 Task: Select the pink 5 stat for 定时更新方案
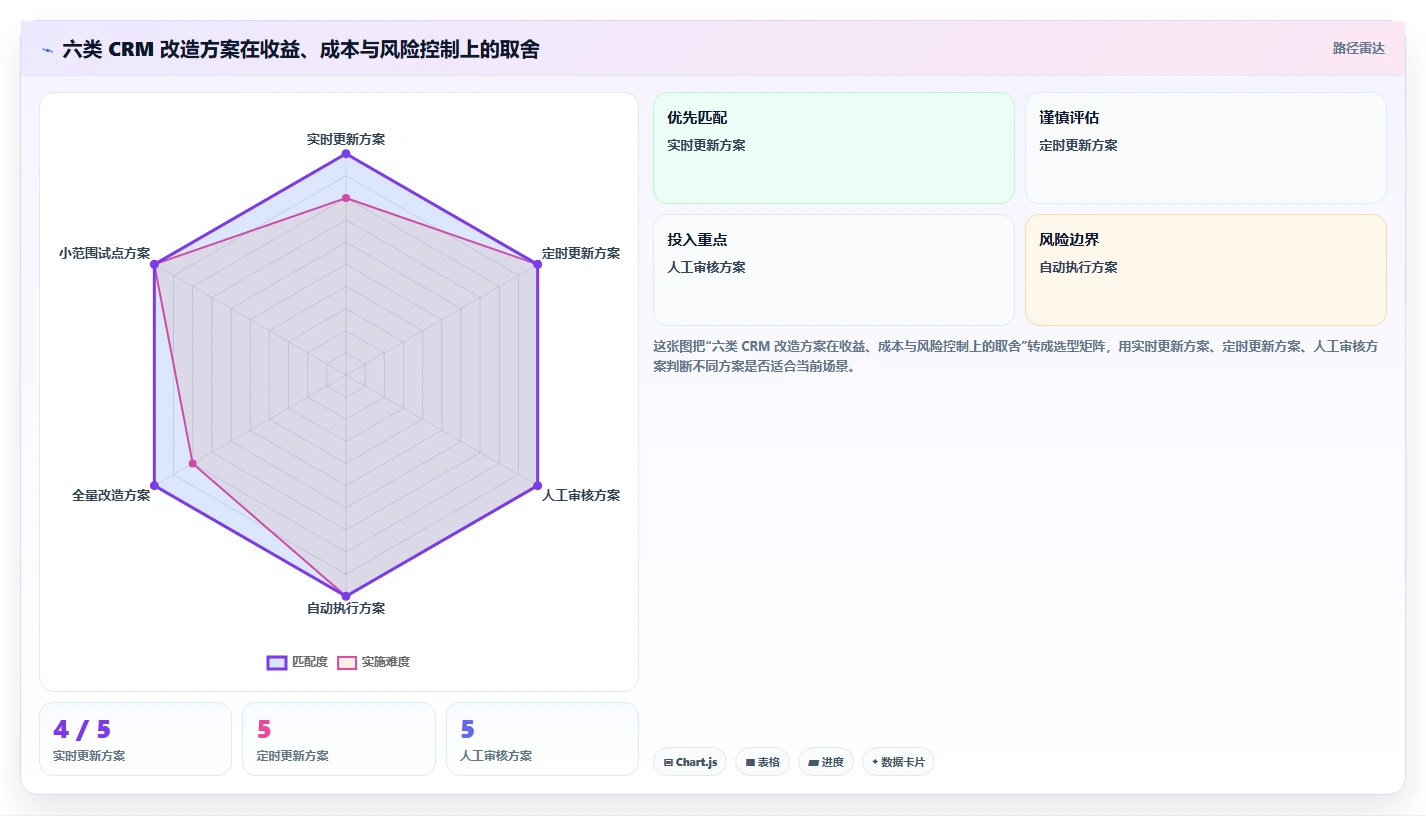point(339,739)
